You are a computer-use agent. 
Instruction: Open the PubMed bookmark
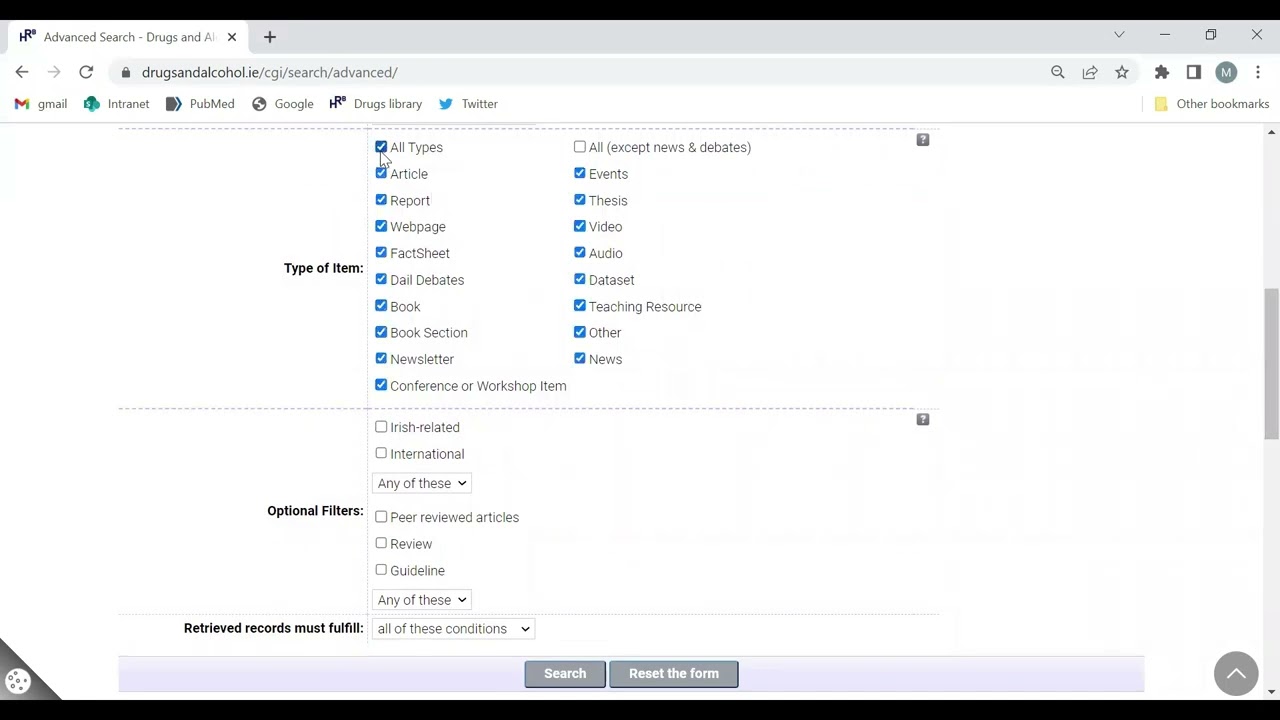pos(200,104)
